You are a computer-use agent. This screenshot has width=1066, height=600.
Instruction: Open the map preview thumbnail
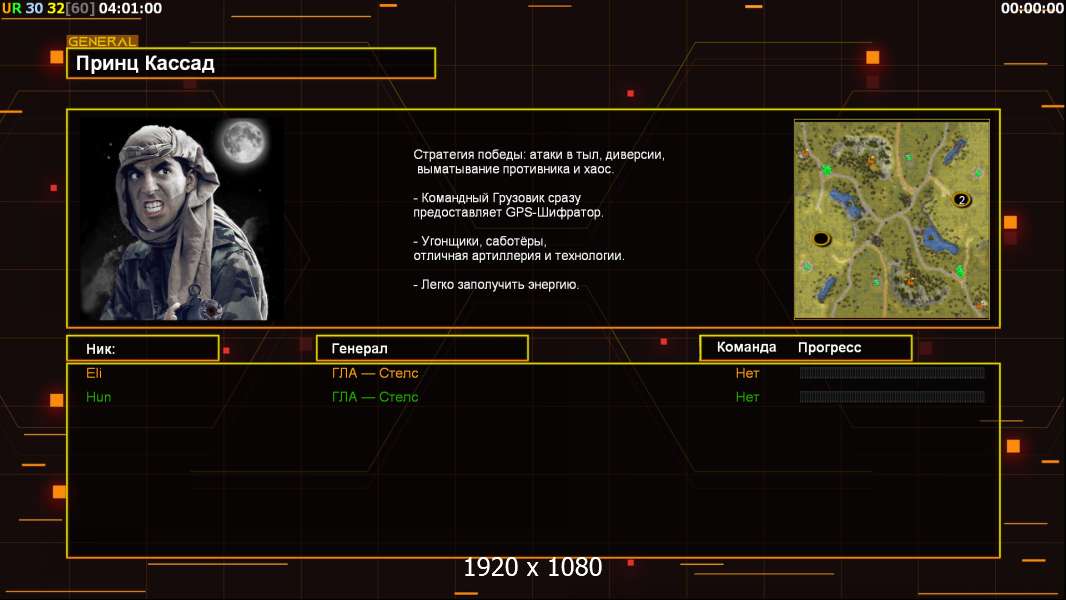point(892,219)
